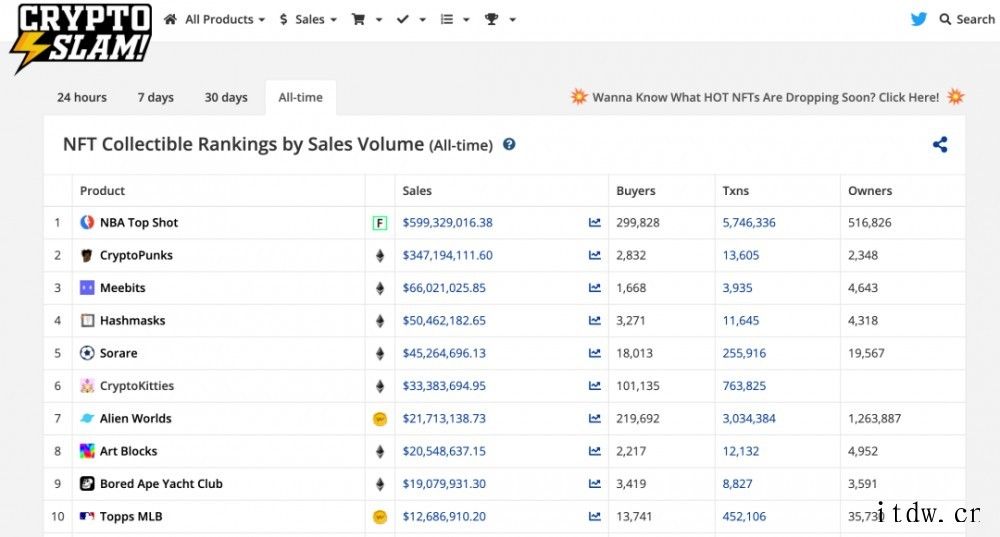Open sales chart icon for NBA Top Shot
This screenshot has height=537, width=1000.
594,223
